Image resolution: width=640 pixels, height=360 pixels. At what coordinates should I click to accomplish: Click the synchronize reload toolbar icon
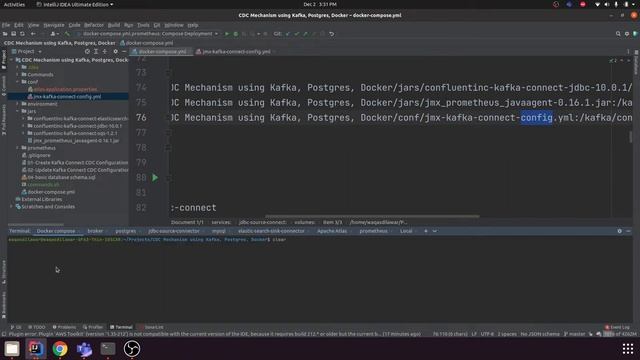tap(22, 34)
